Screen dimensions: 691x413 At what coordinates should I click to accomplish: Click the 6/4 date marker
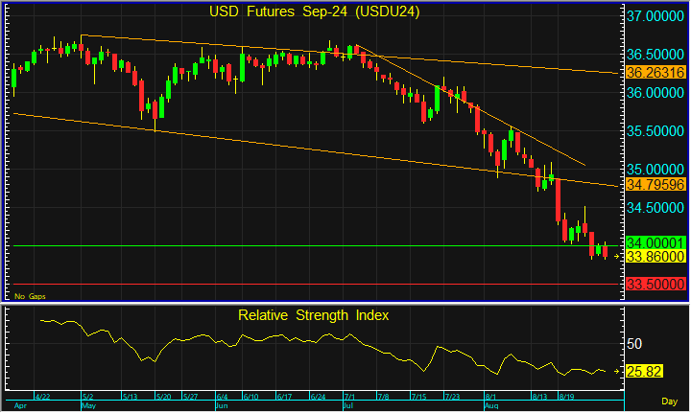222,397
